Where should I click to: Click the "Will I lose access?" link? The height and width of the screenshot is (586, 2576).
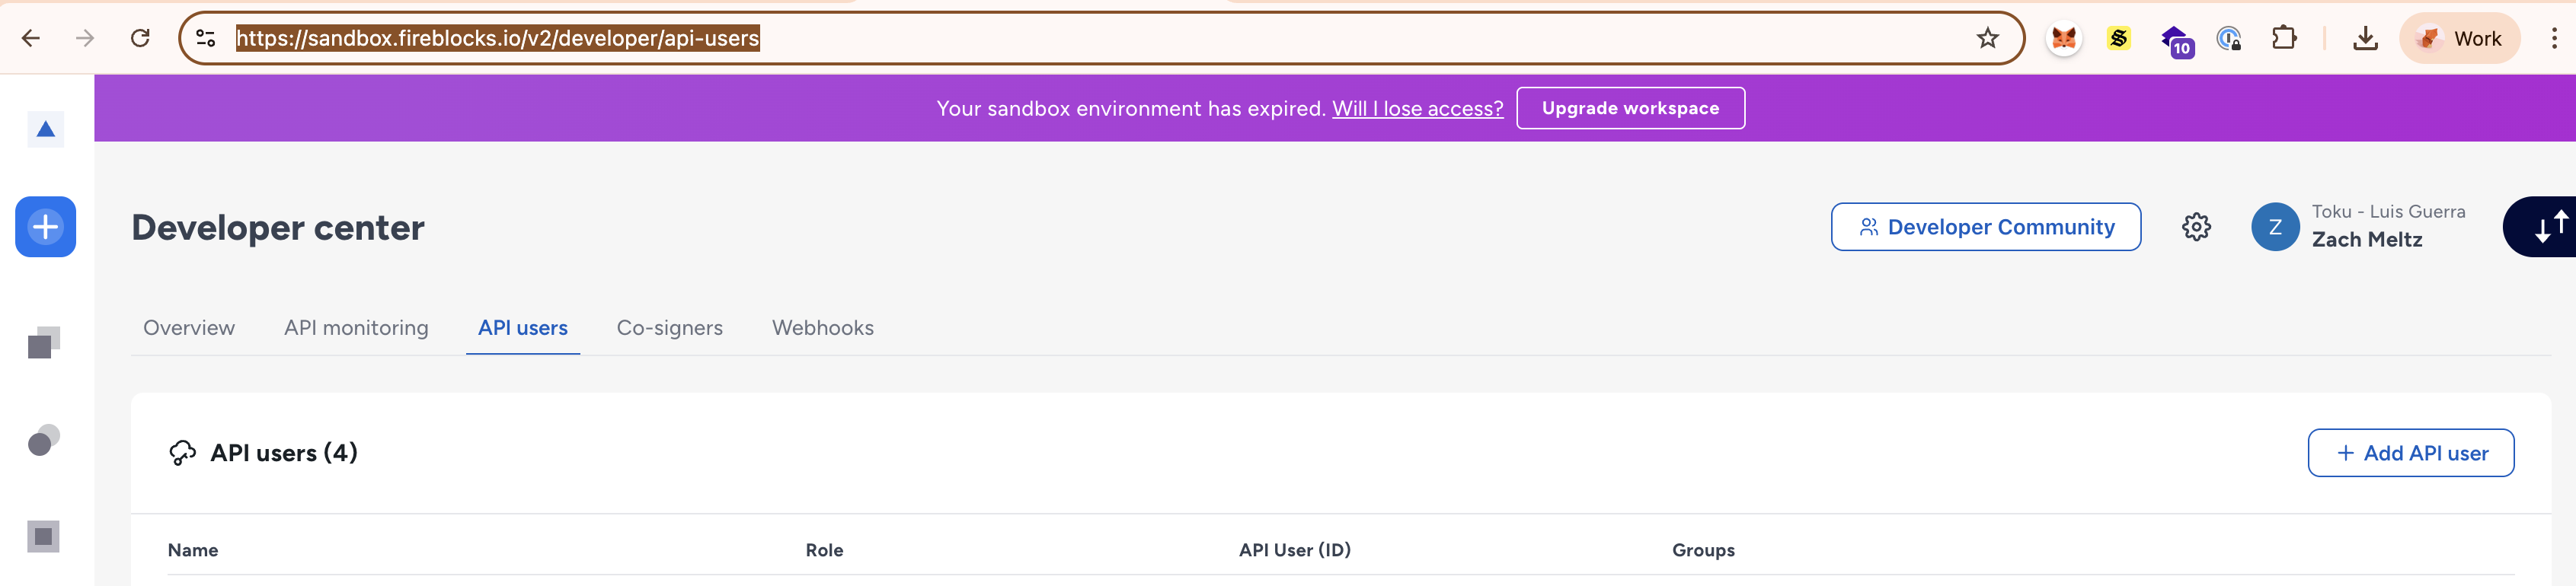1417,108
